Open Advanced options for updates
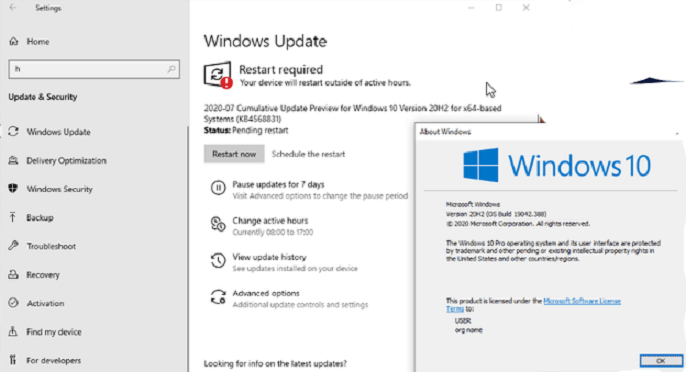This screenshot has height=372, width=686. (266, 293)
